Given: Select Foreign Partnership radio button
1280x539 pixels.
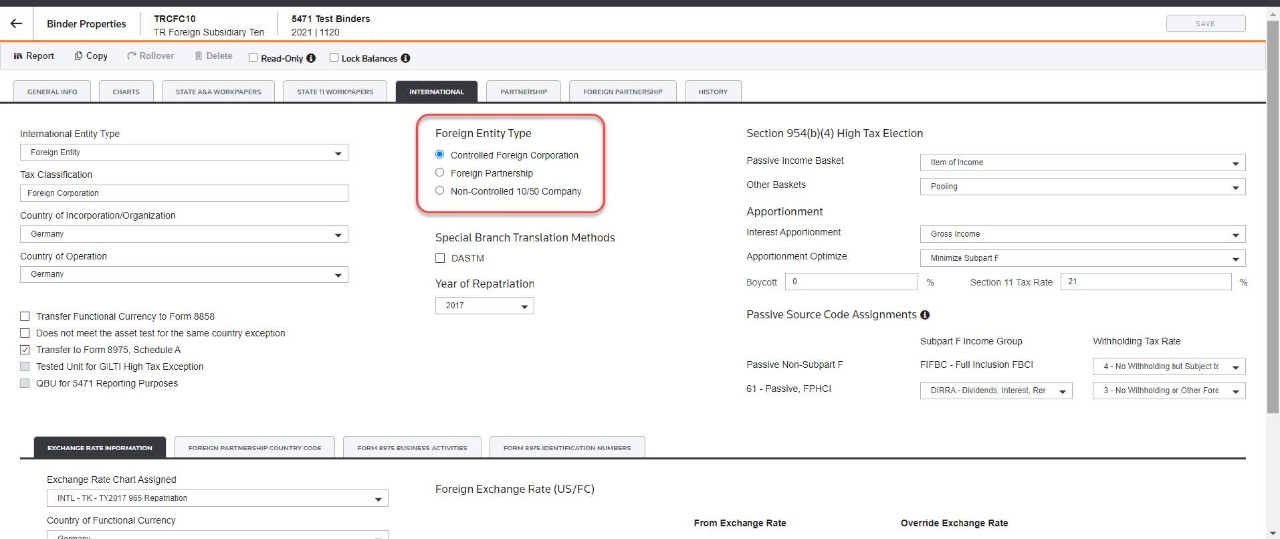Looking at the screenshot, I should click(x=440, y=173).
